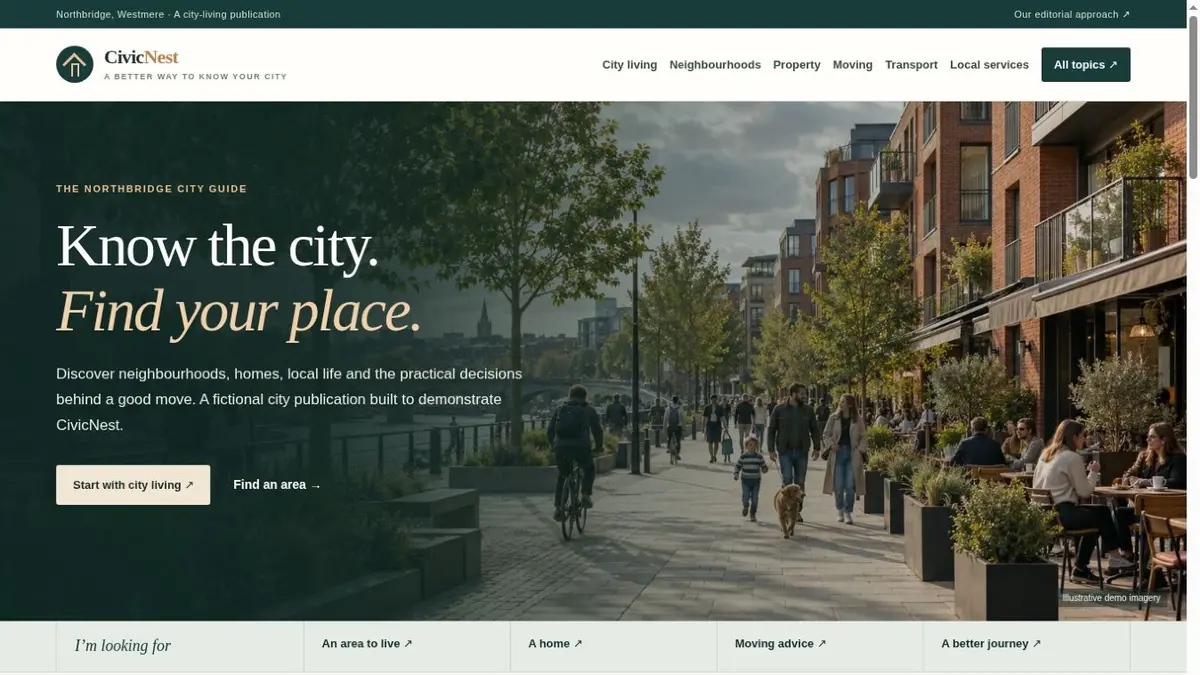Select the Transport navigation link
The image size is (1200, 675).
click(x=911, y=65)
